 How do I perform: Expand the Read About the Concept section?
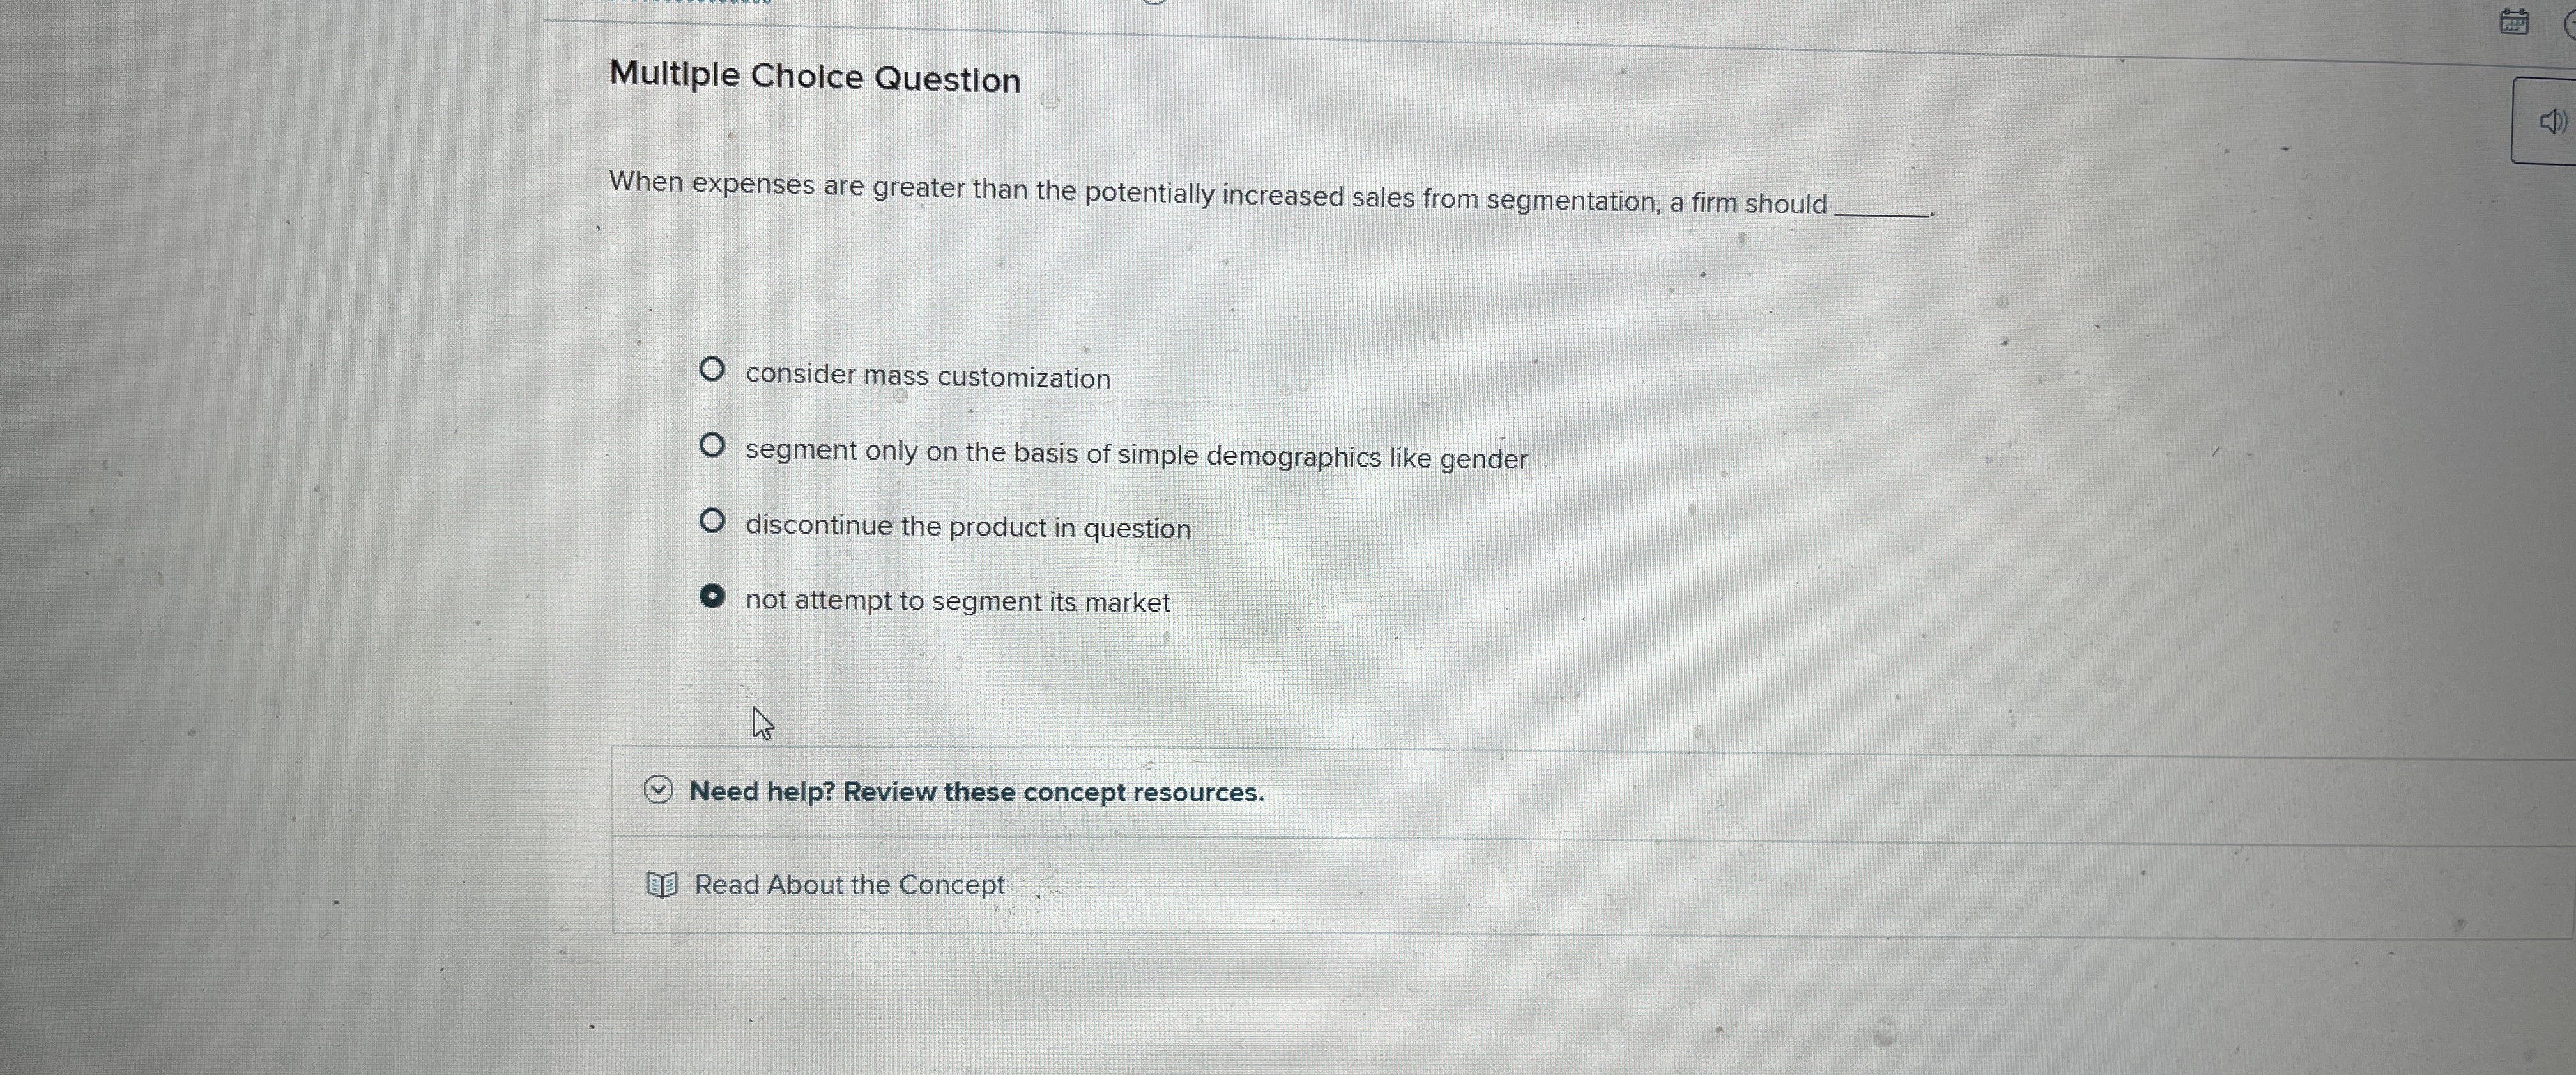click(x=849, y=884)
